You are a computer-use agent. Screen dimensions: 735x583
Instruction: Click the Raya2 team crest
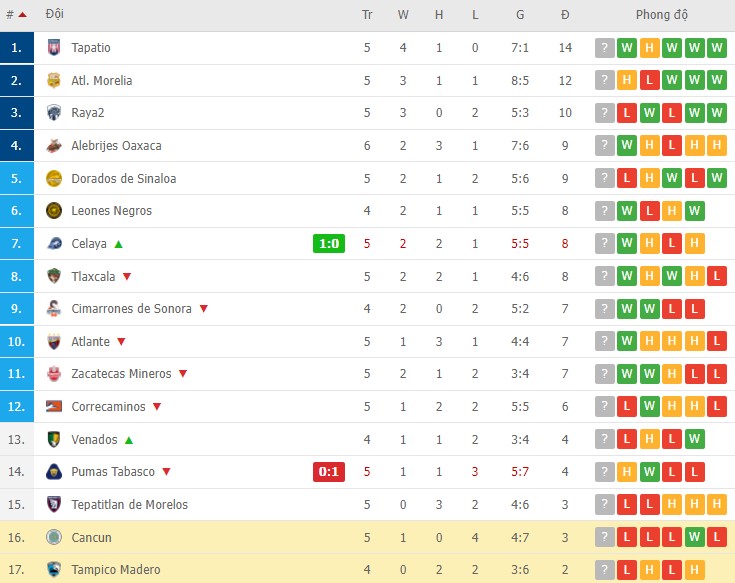[x=54, y=113]
